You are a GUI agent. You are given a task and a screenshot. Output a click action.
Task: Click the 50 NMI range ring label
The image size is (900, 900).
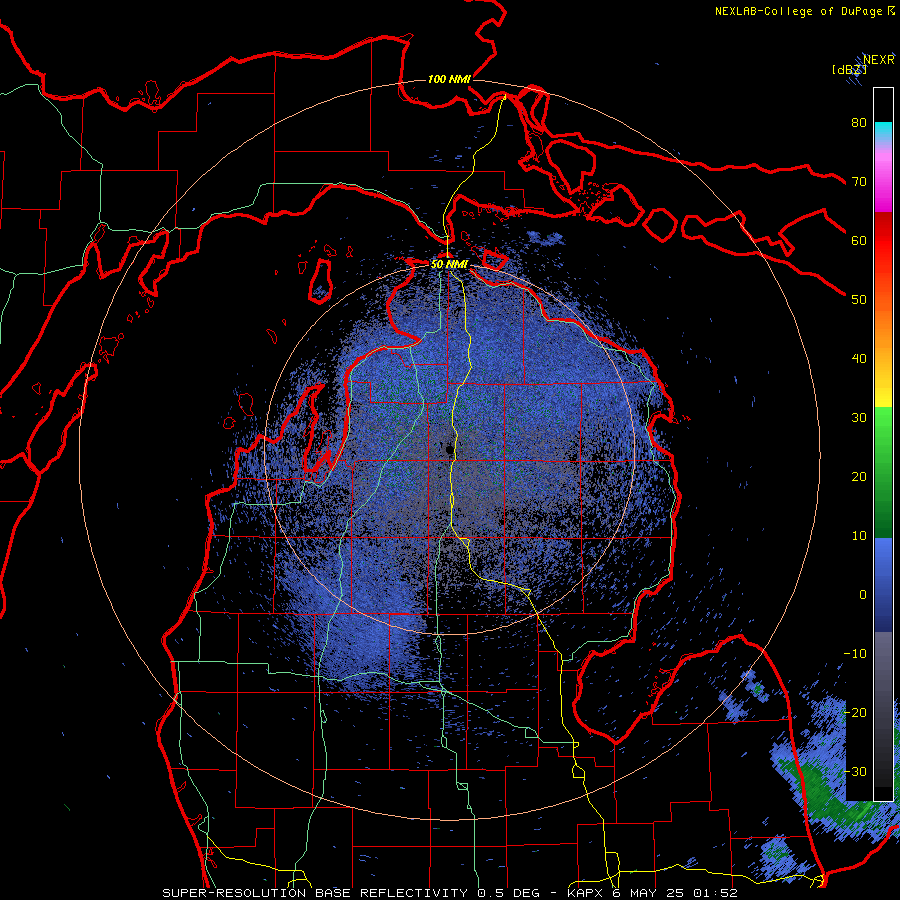[449, 264]
